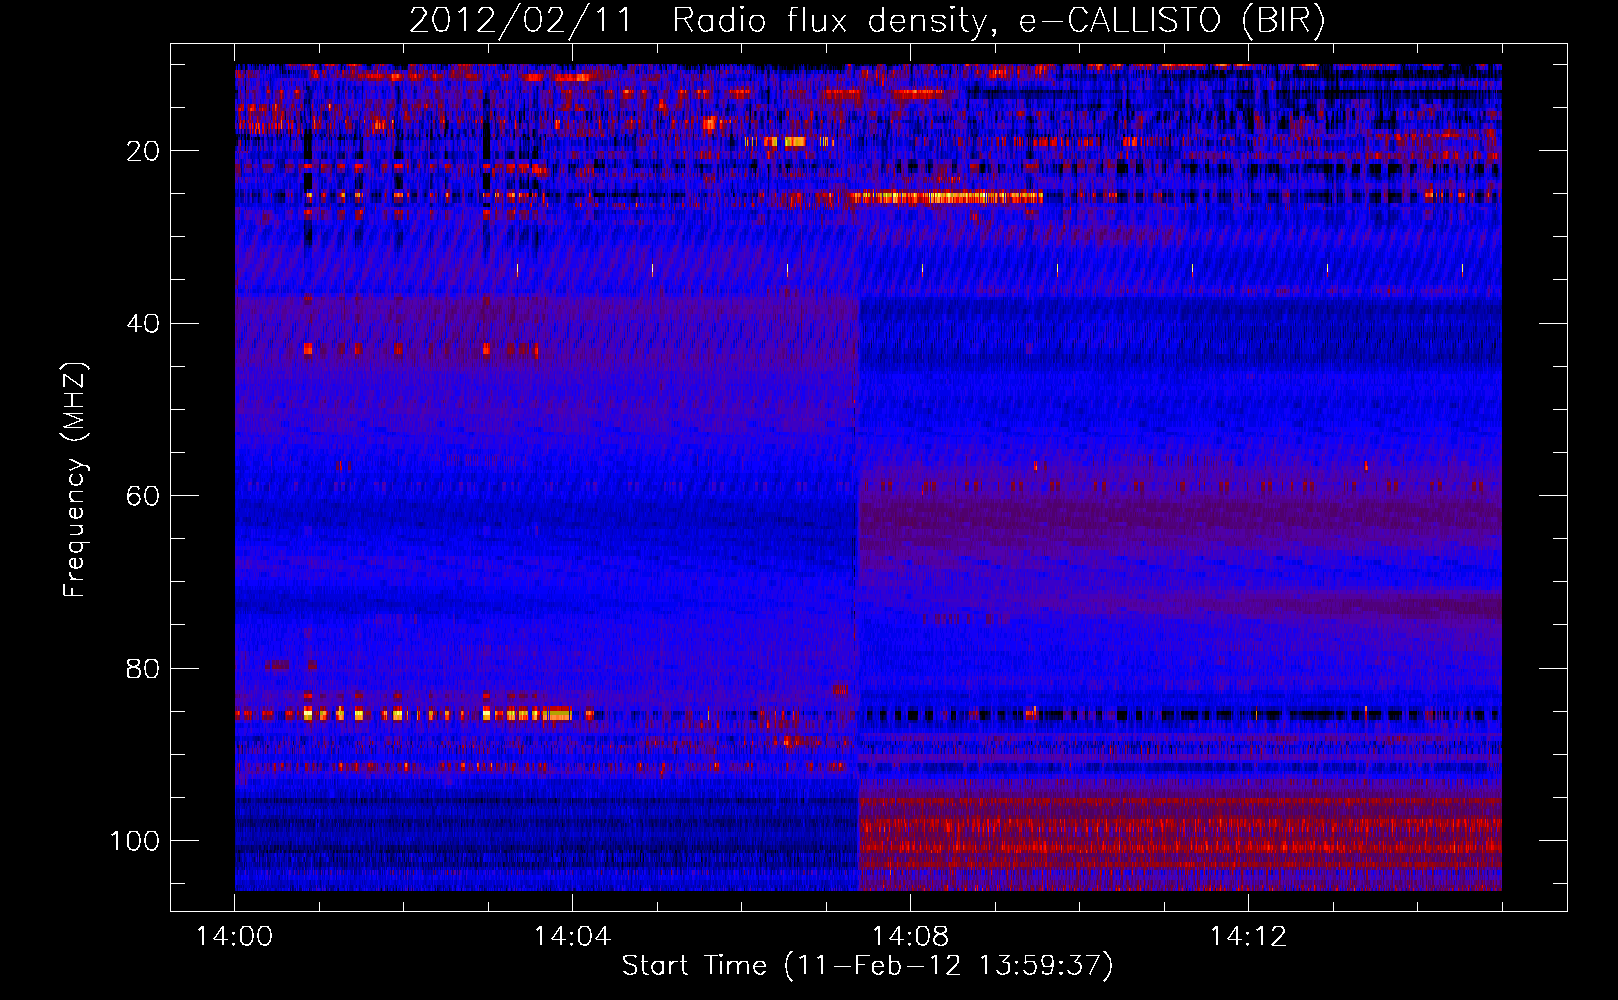
Task: Click the 60 frequency tick label
Action: point(143,496)
